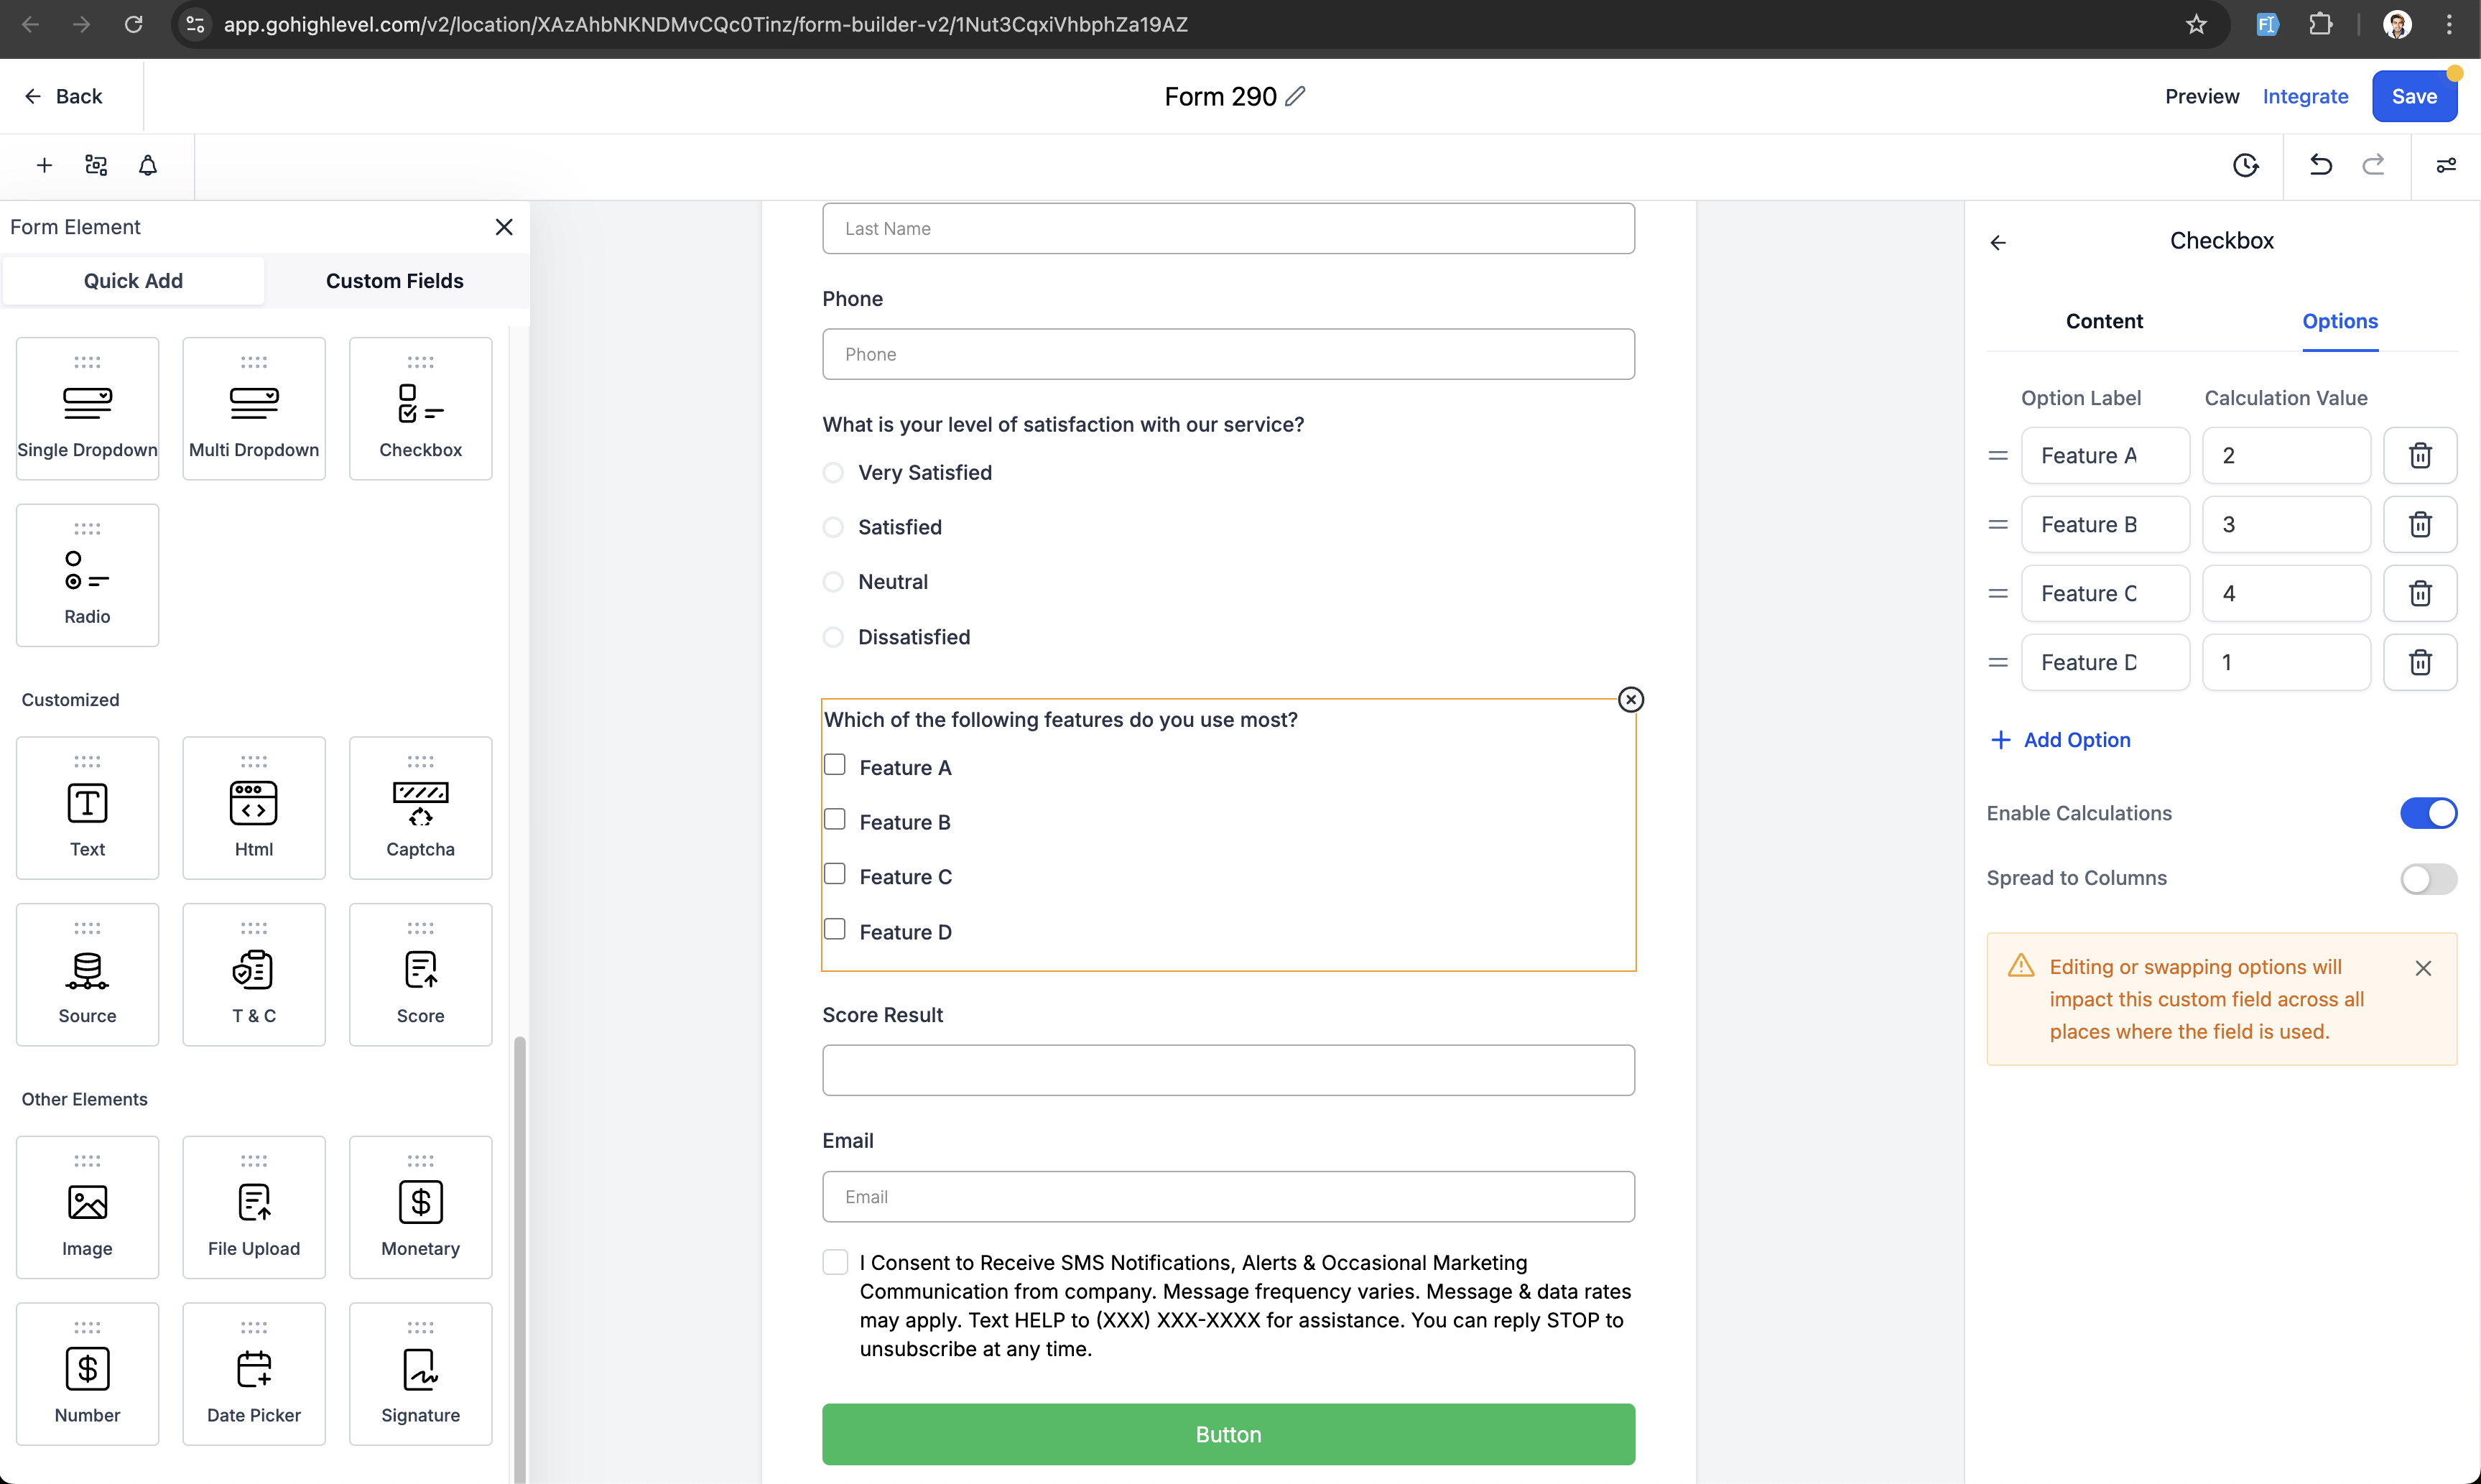Image resolution: width=2481 pixels, height=1484 pixels.
Task: Open the Content tab
Action: (2104, 321)
